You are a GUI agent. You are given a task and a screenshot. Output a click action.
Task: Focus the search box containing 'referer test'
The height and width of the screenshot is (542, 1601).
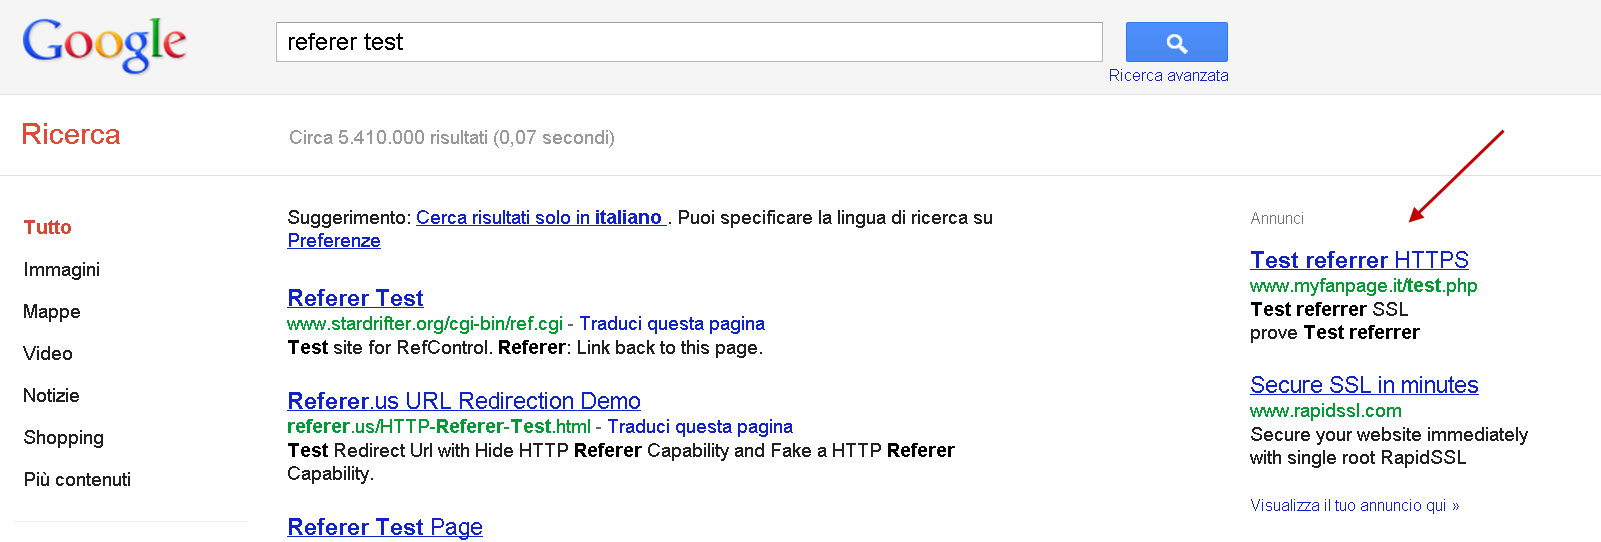[688, 42]
